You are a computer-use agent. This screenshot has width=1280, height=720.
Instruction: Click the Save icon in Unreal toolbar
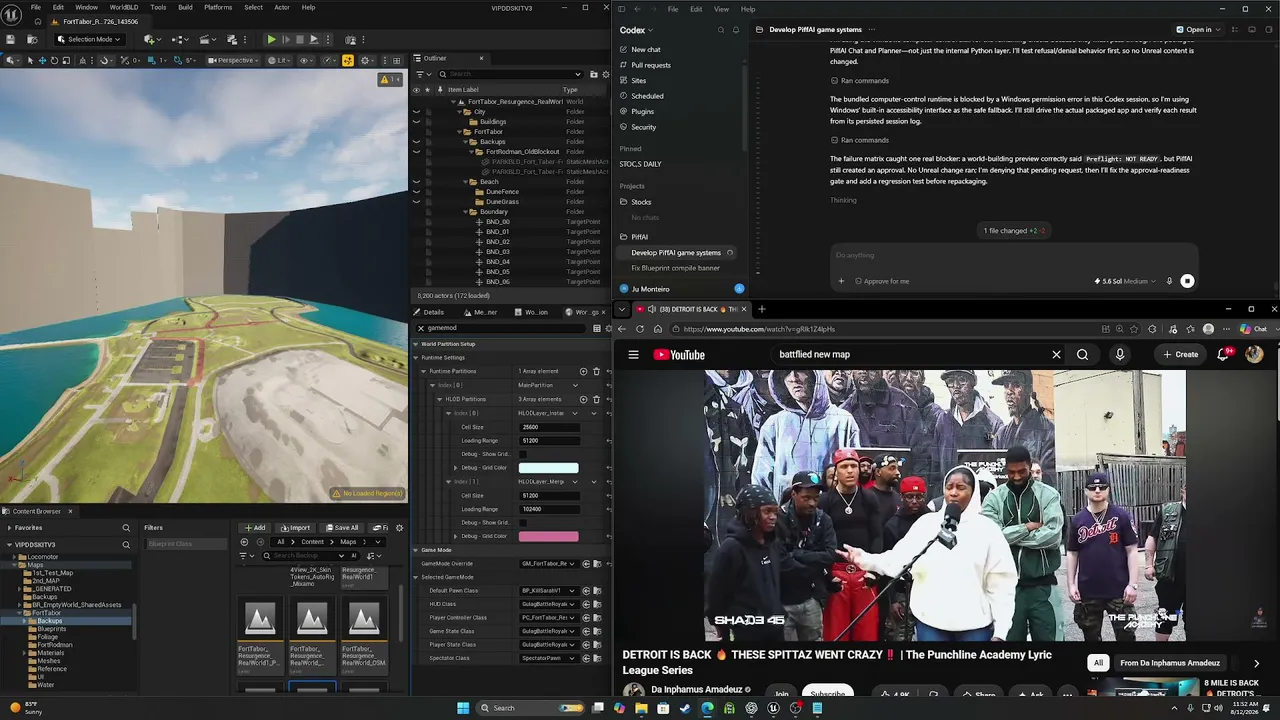click(x=10, y=39)
